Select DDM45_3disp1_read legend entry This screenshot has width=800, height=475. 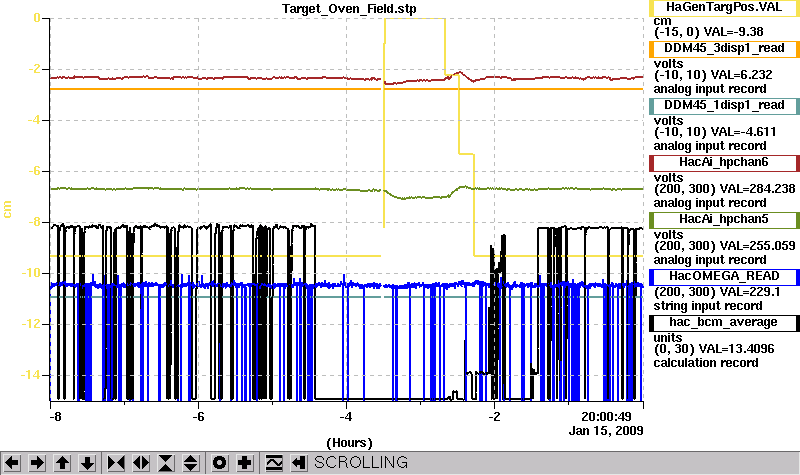[724, 48]
